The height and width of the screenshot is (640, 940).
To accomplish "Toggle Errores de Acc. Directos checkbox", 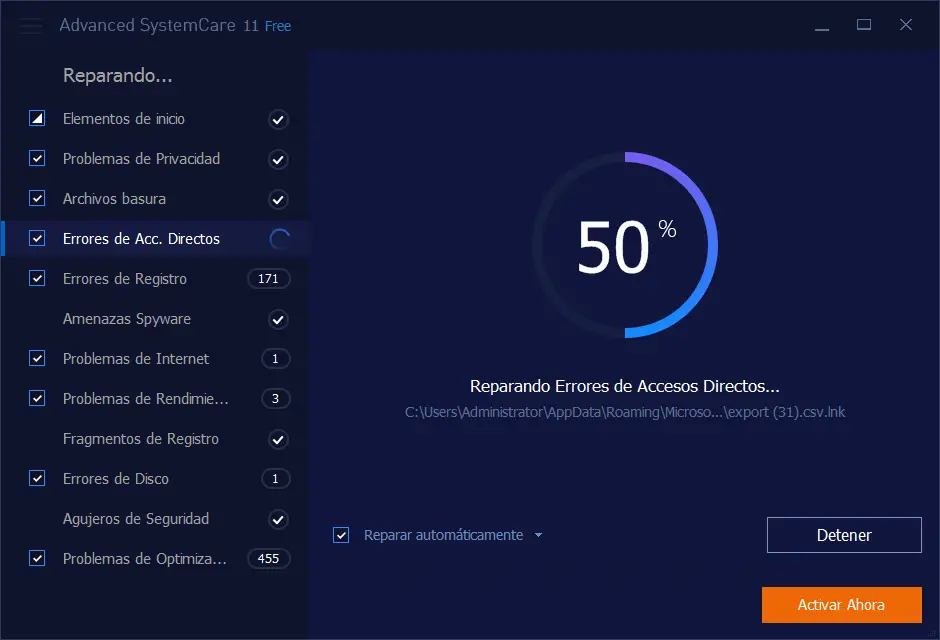I will [x=37, y=239].
